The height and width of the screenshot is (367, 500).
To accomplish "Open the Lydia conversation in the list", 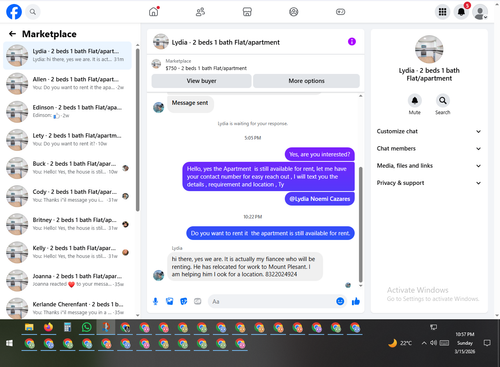I will click(x=67, y=55).
